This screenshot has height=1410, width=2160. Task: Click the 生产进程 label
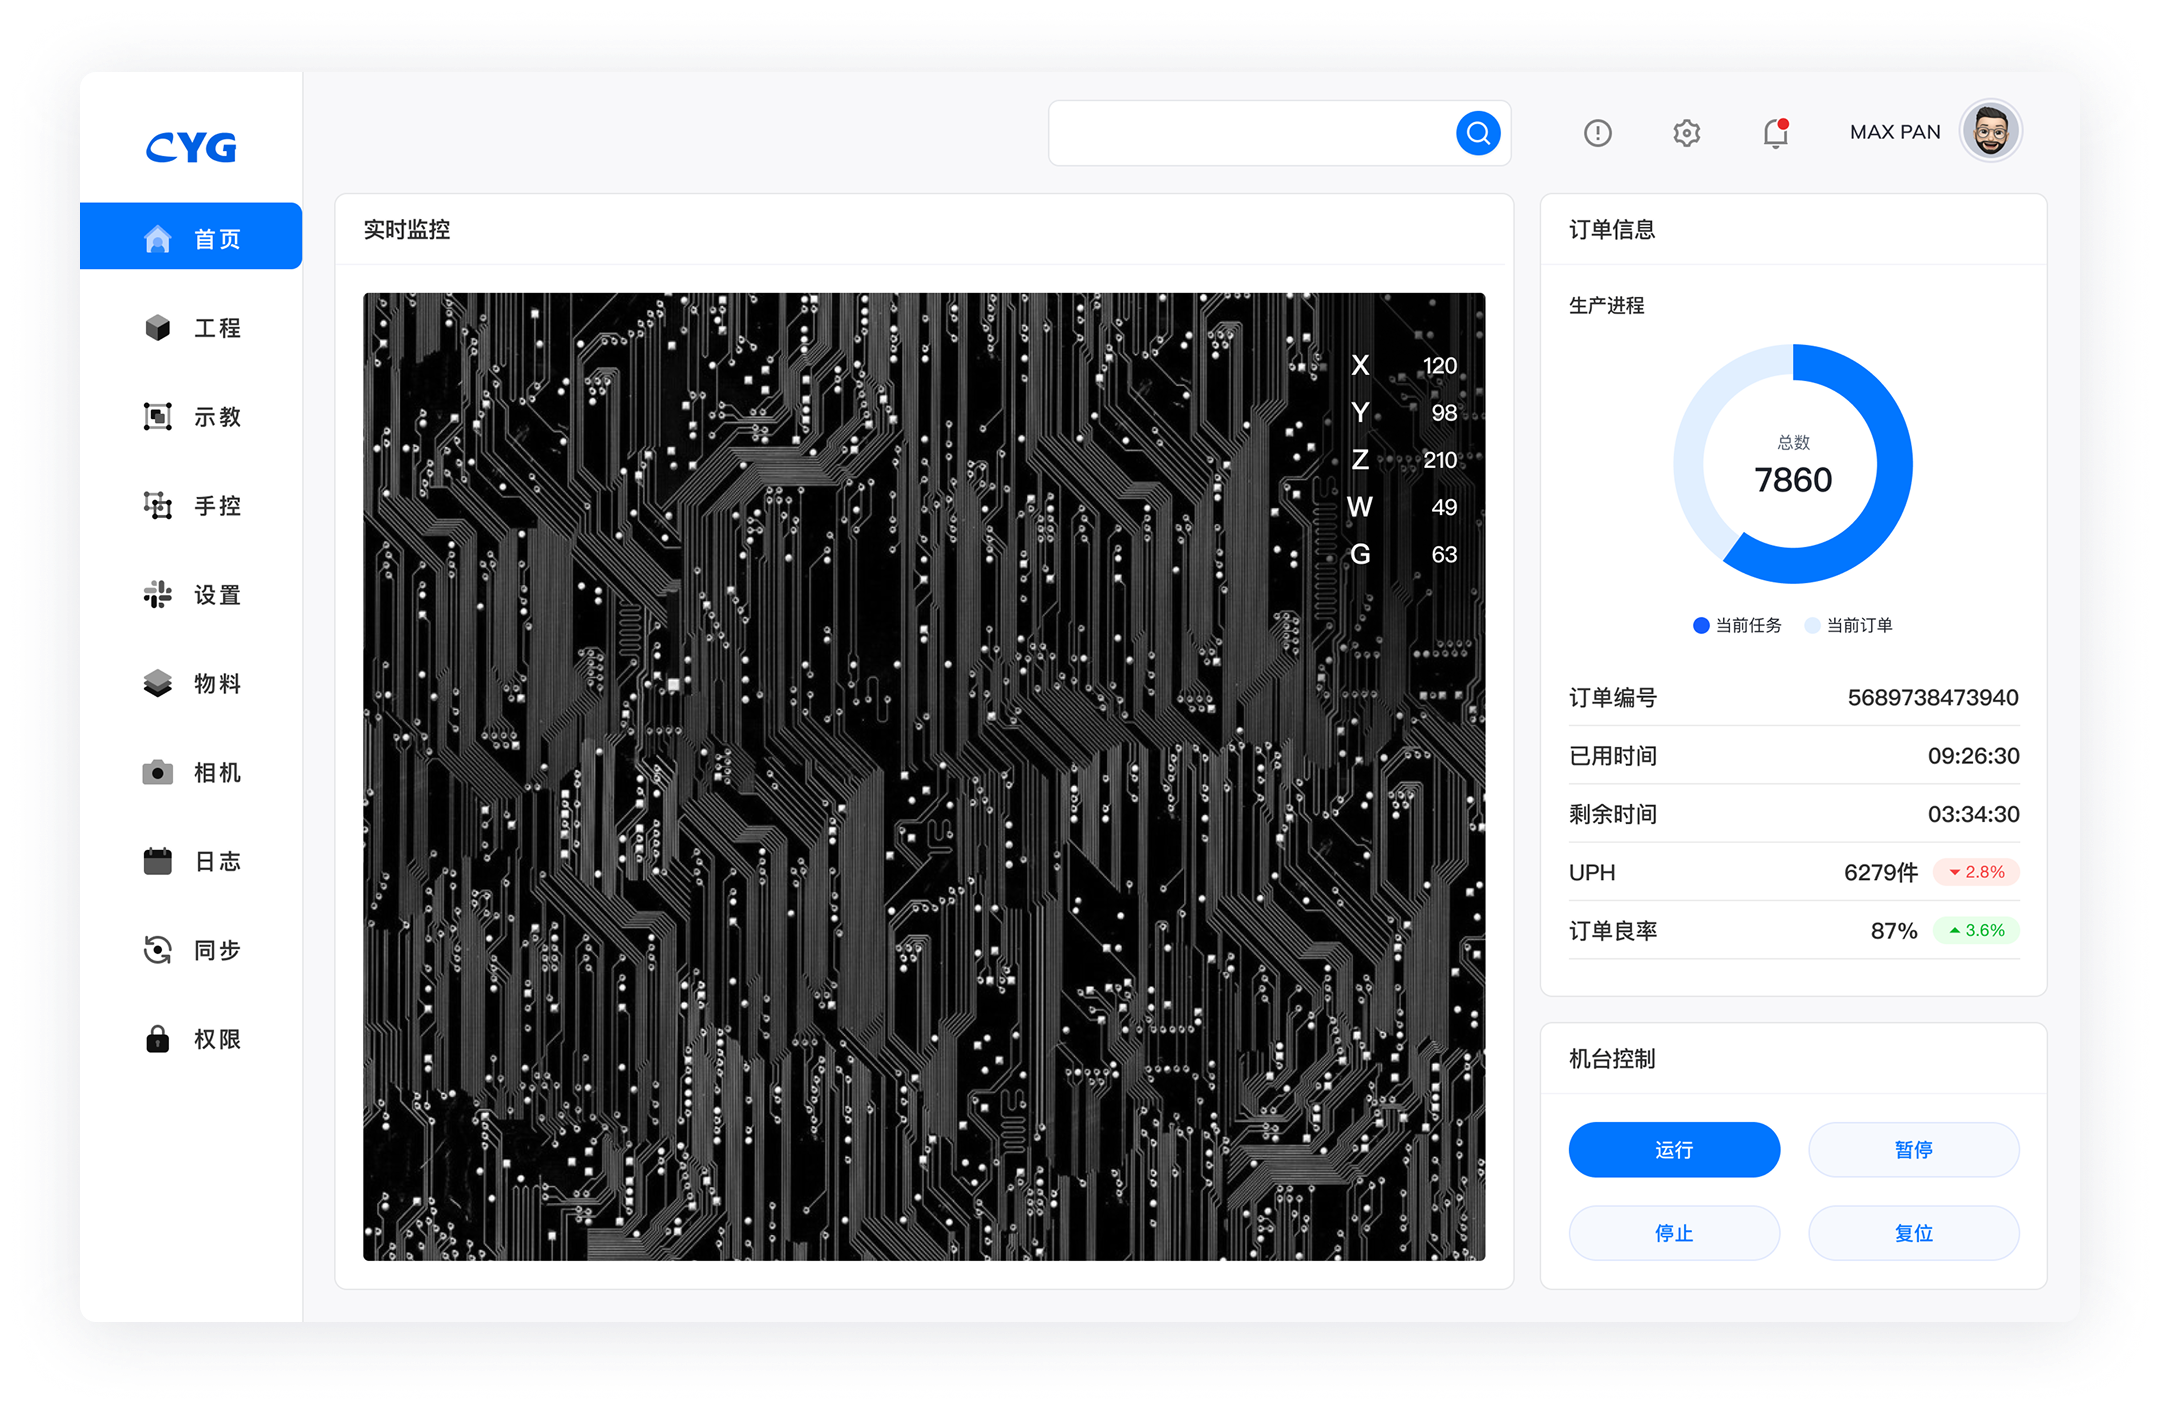pyautogui.click(x=1606, y=305)
